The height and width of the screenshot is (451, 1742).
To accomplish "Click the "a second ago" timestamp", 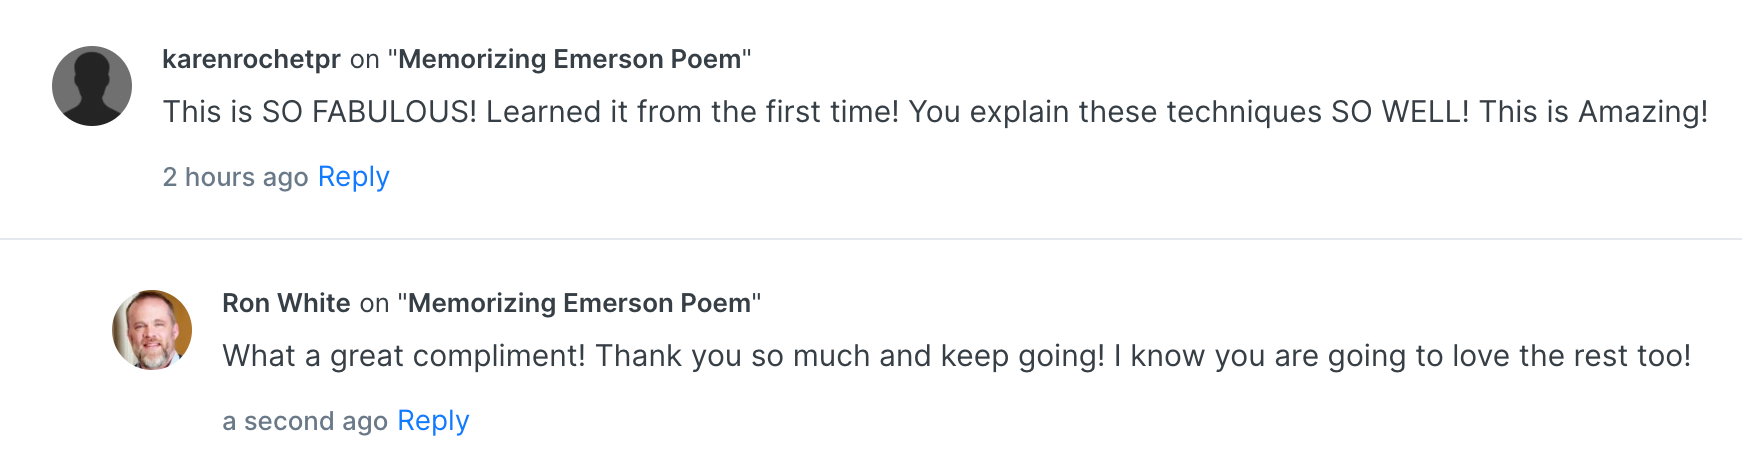I will coord(304,422).
